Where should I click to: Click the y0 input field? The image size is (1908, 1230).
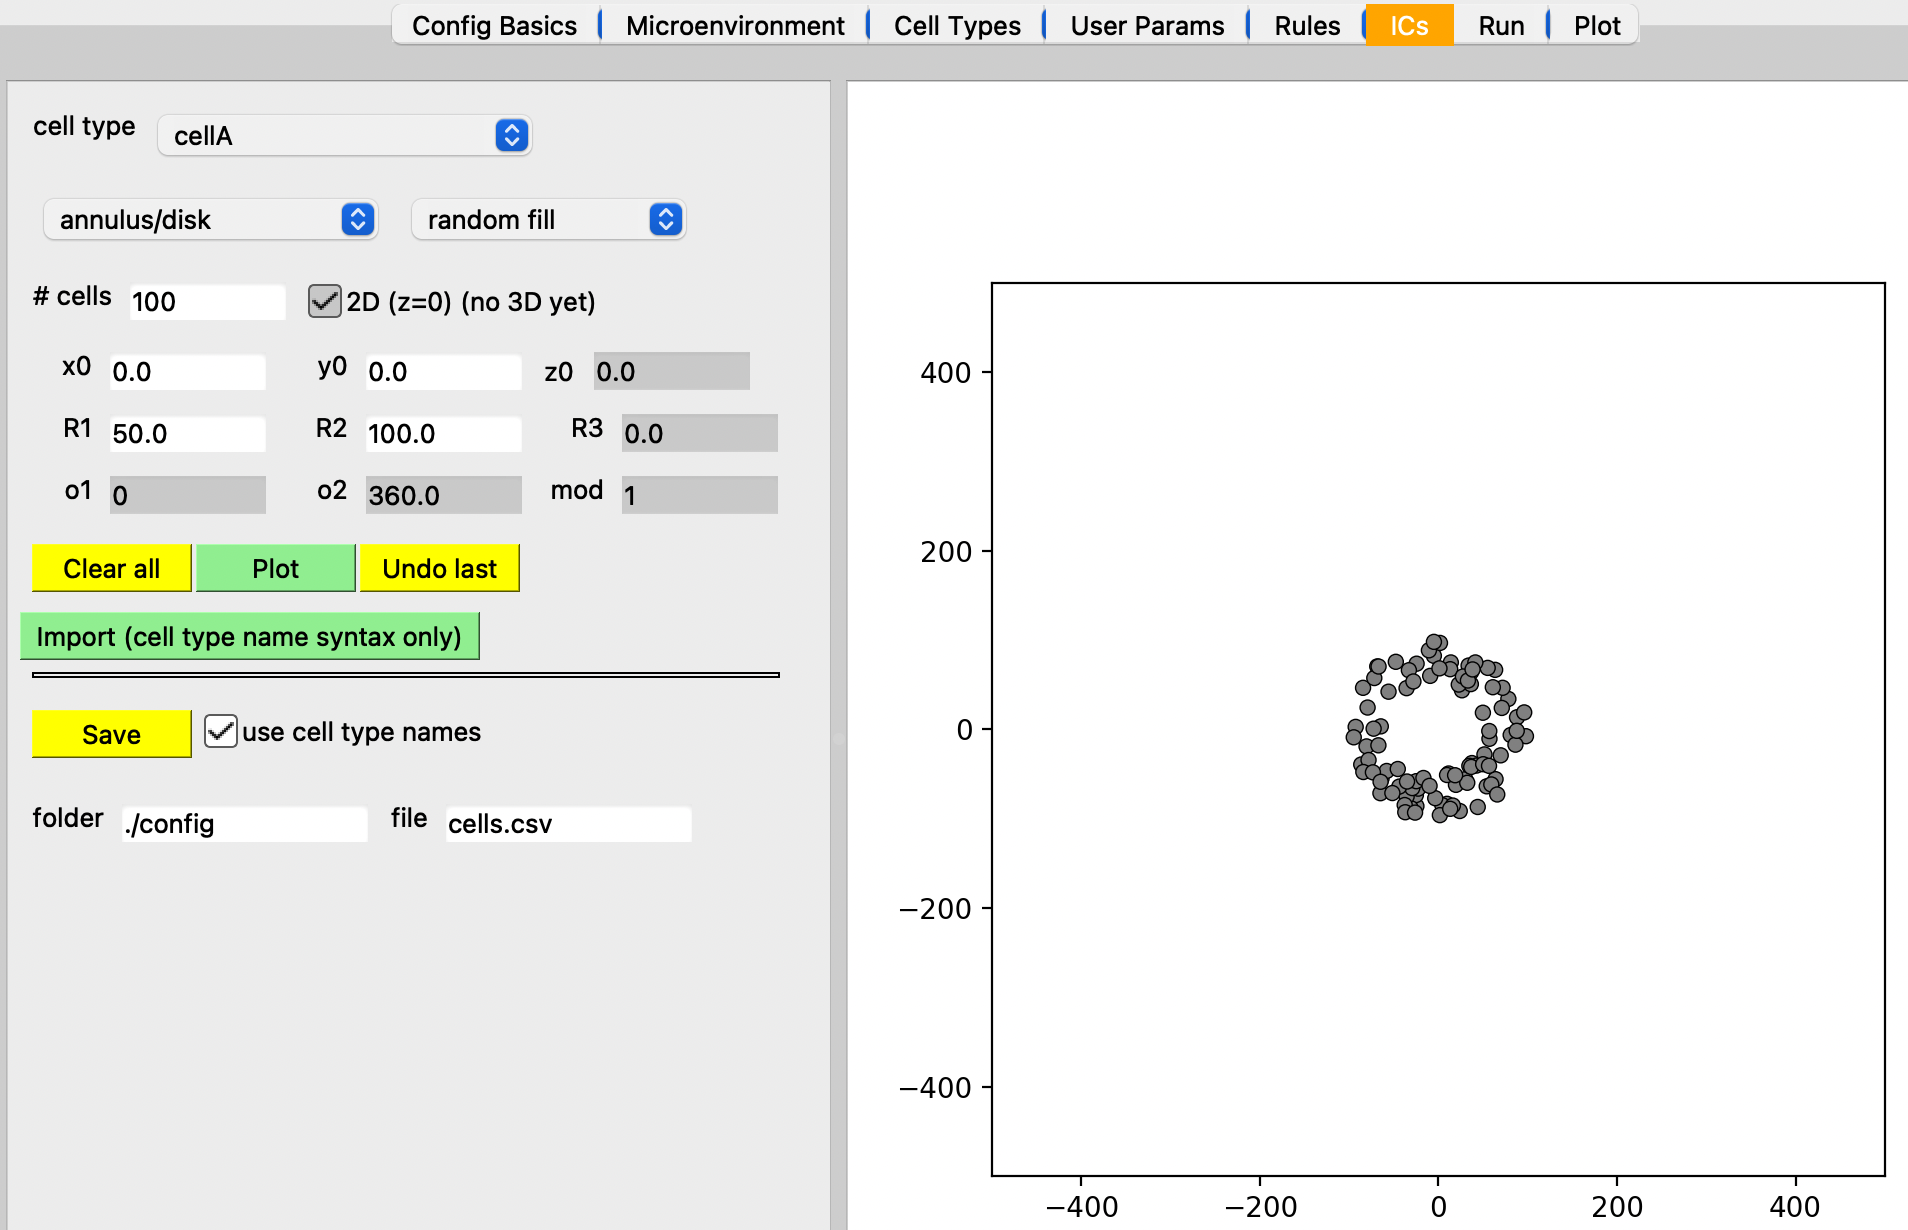click(x=443, y=371)
